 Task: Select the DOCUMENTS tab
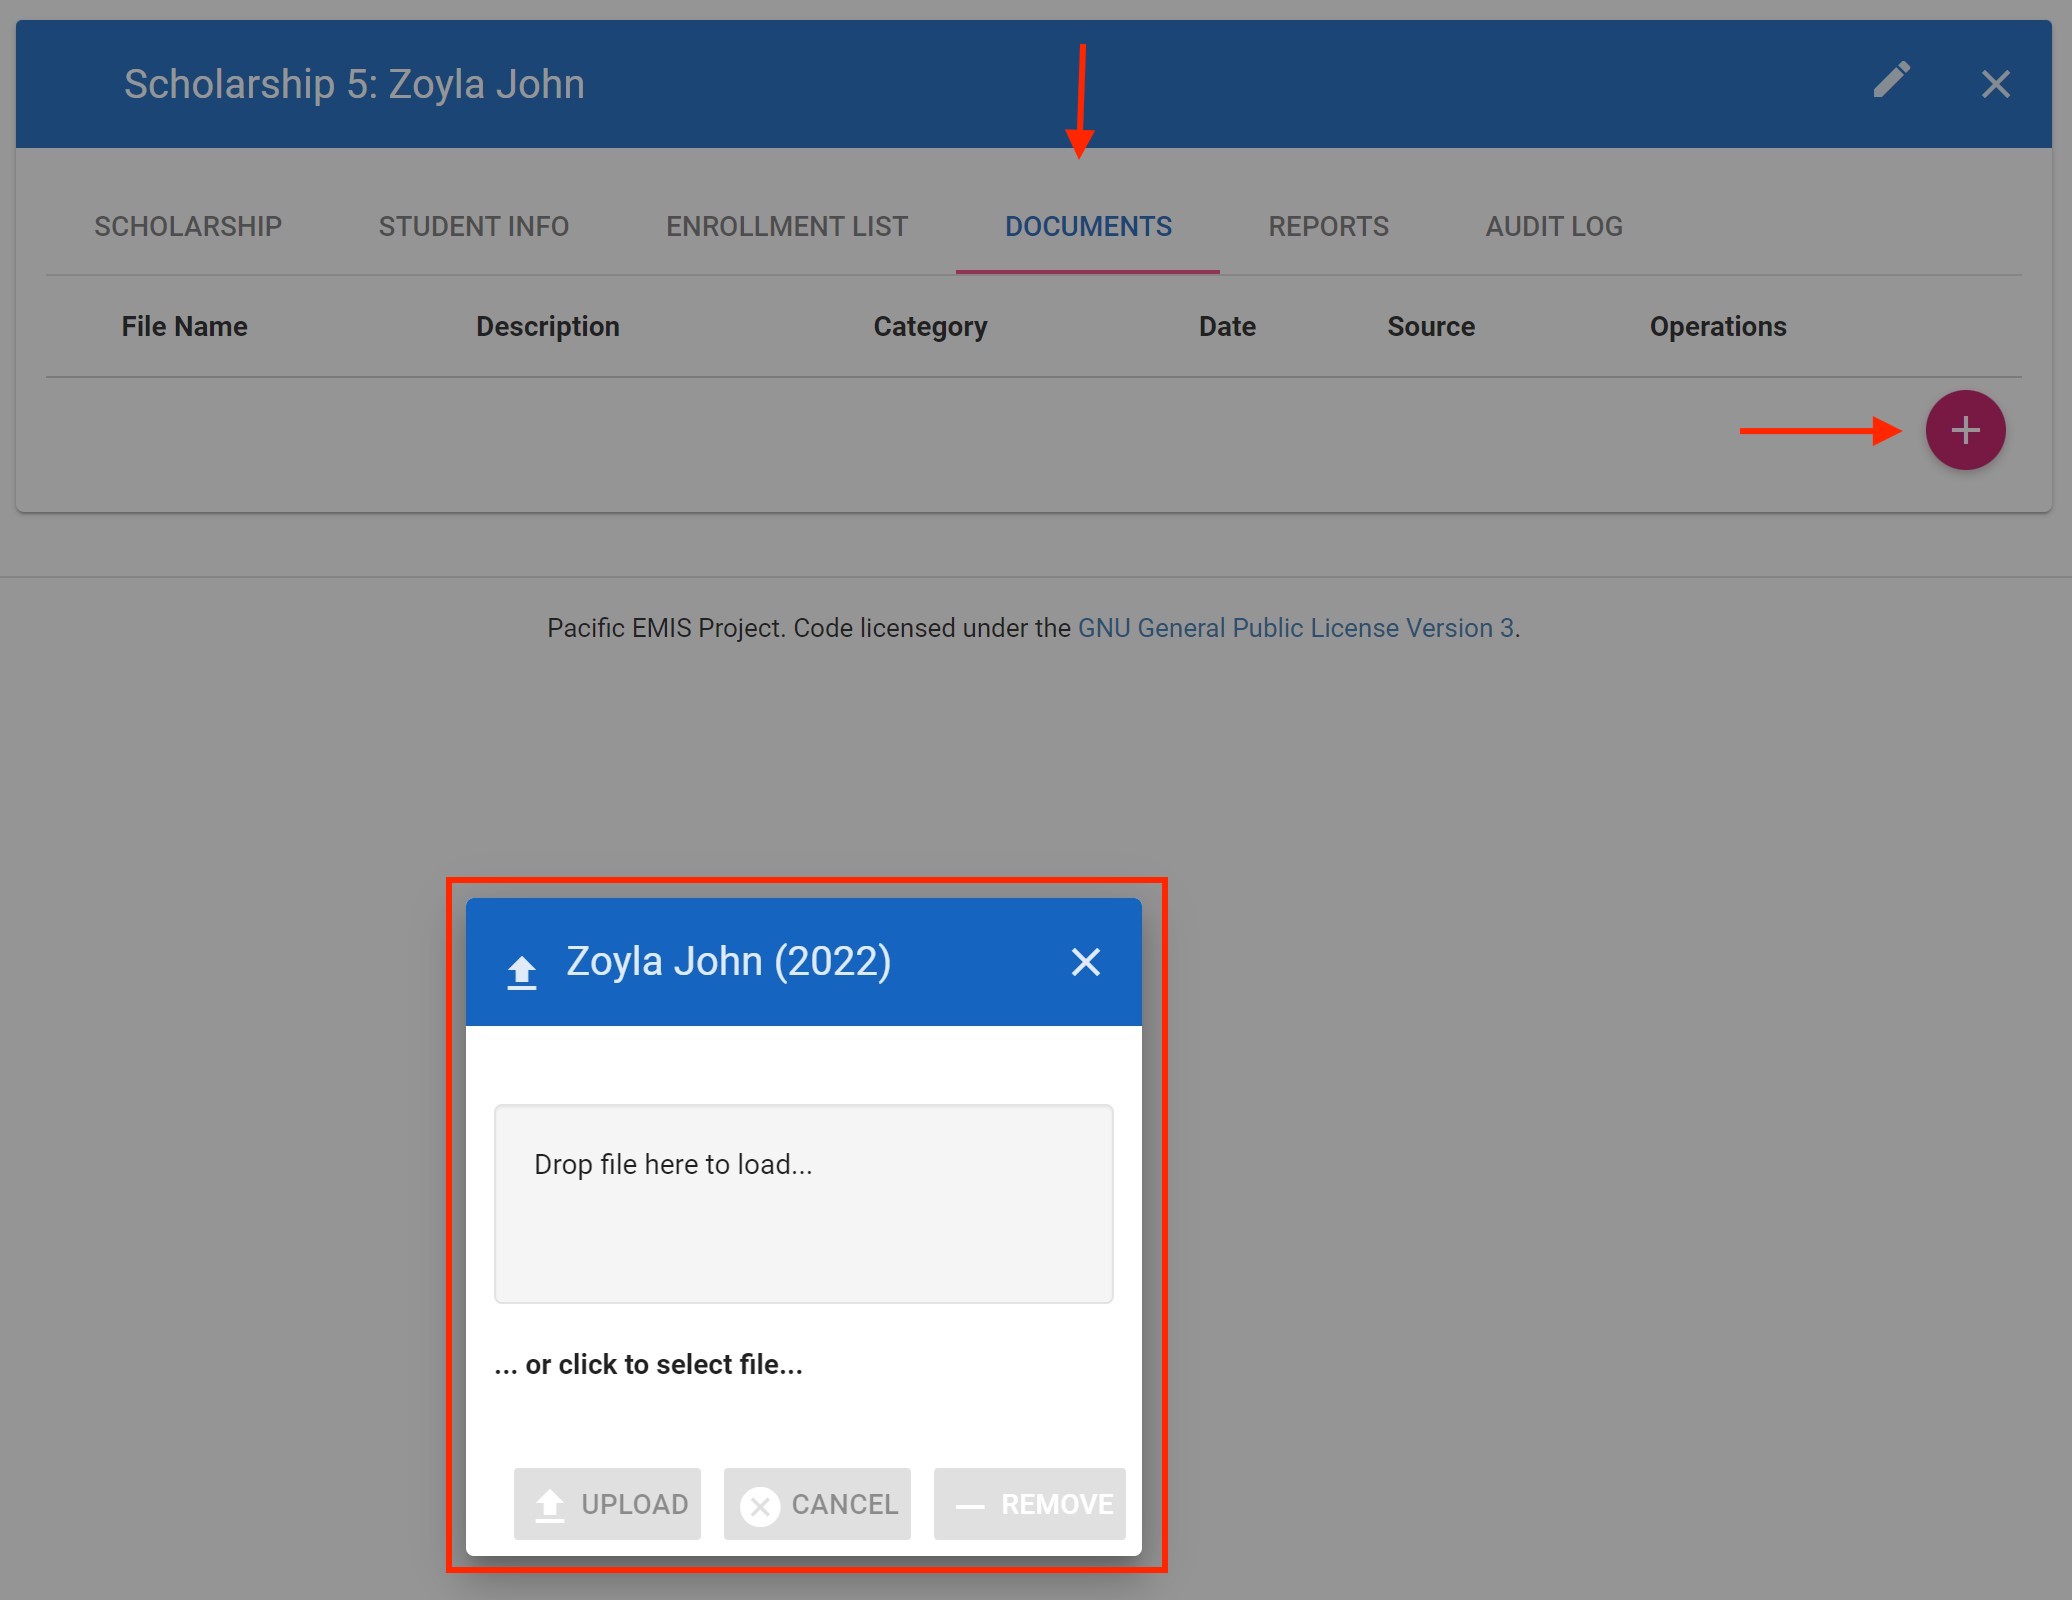(x=1088, y=227)
